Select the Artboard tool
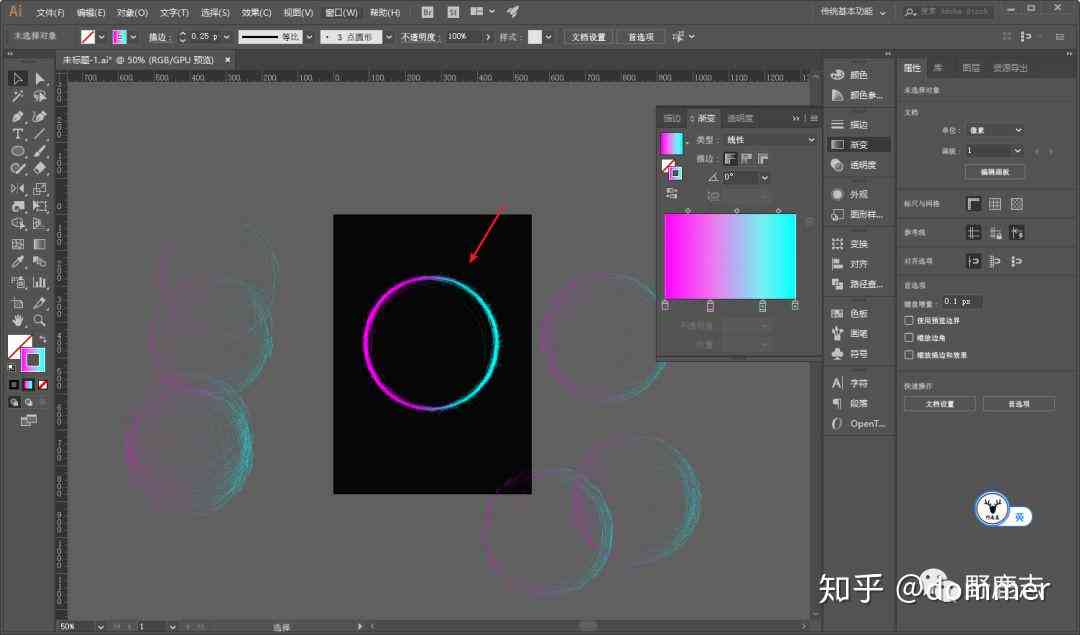Screen dimensions: 1080x635 pyautogui.click(x=18, y=303)
